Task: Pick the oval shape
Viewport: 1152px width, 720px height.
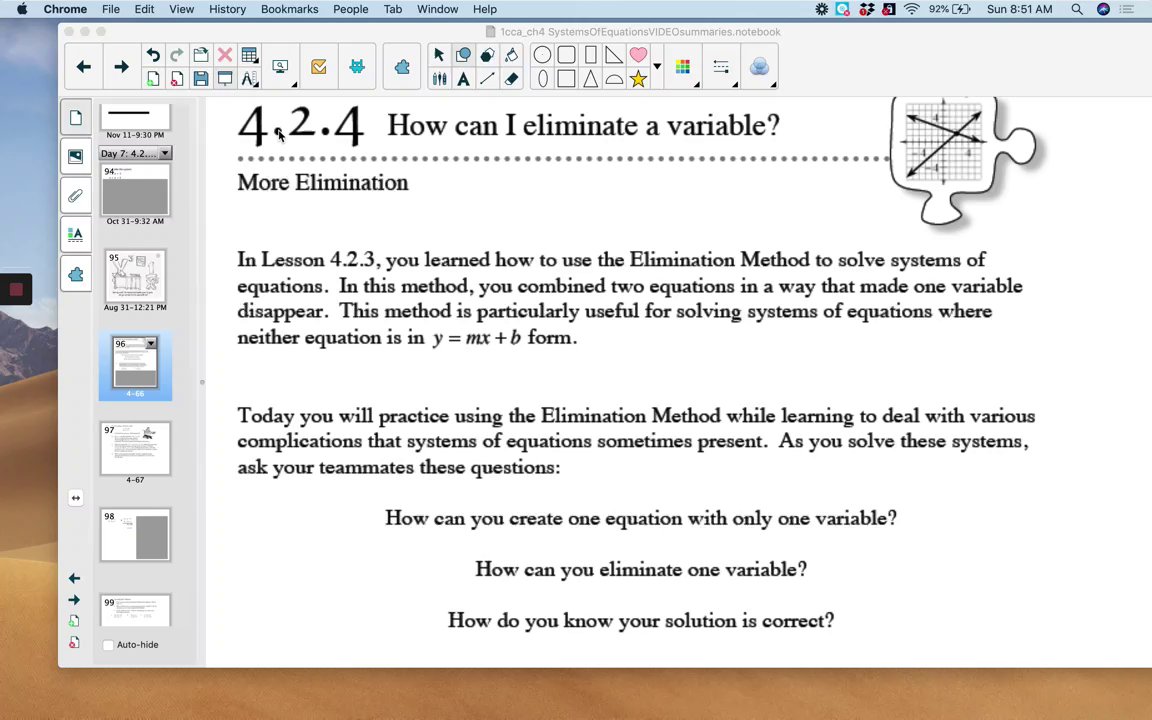Action: click(542, 79)
